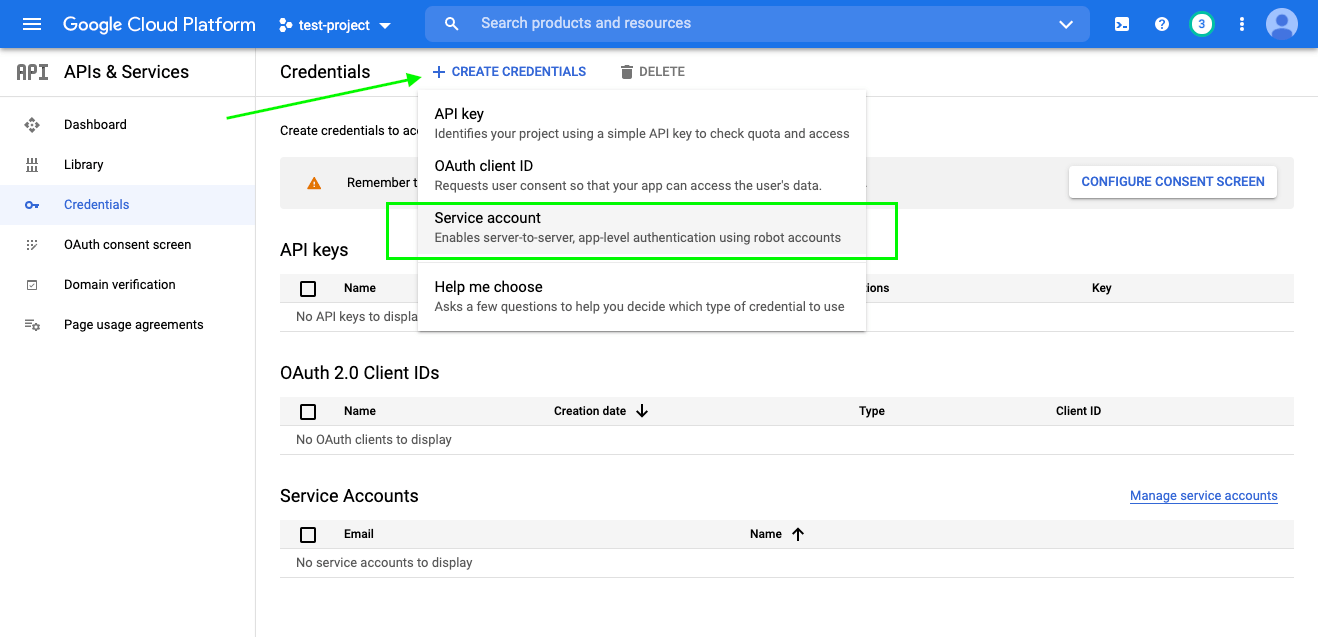Tick the Service Accounts Email checkbox
This screenshot has height=637, width=1318.
(x=308, y=534)
